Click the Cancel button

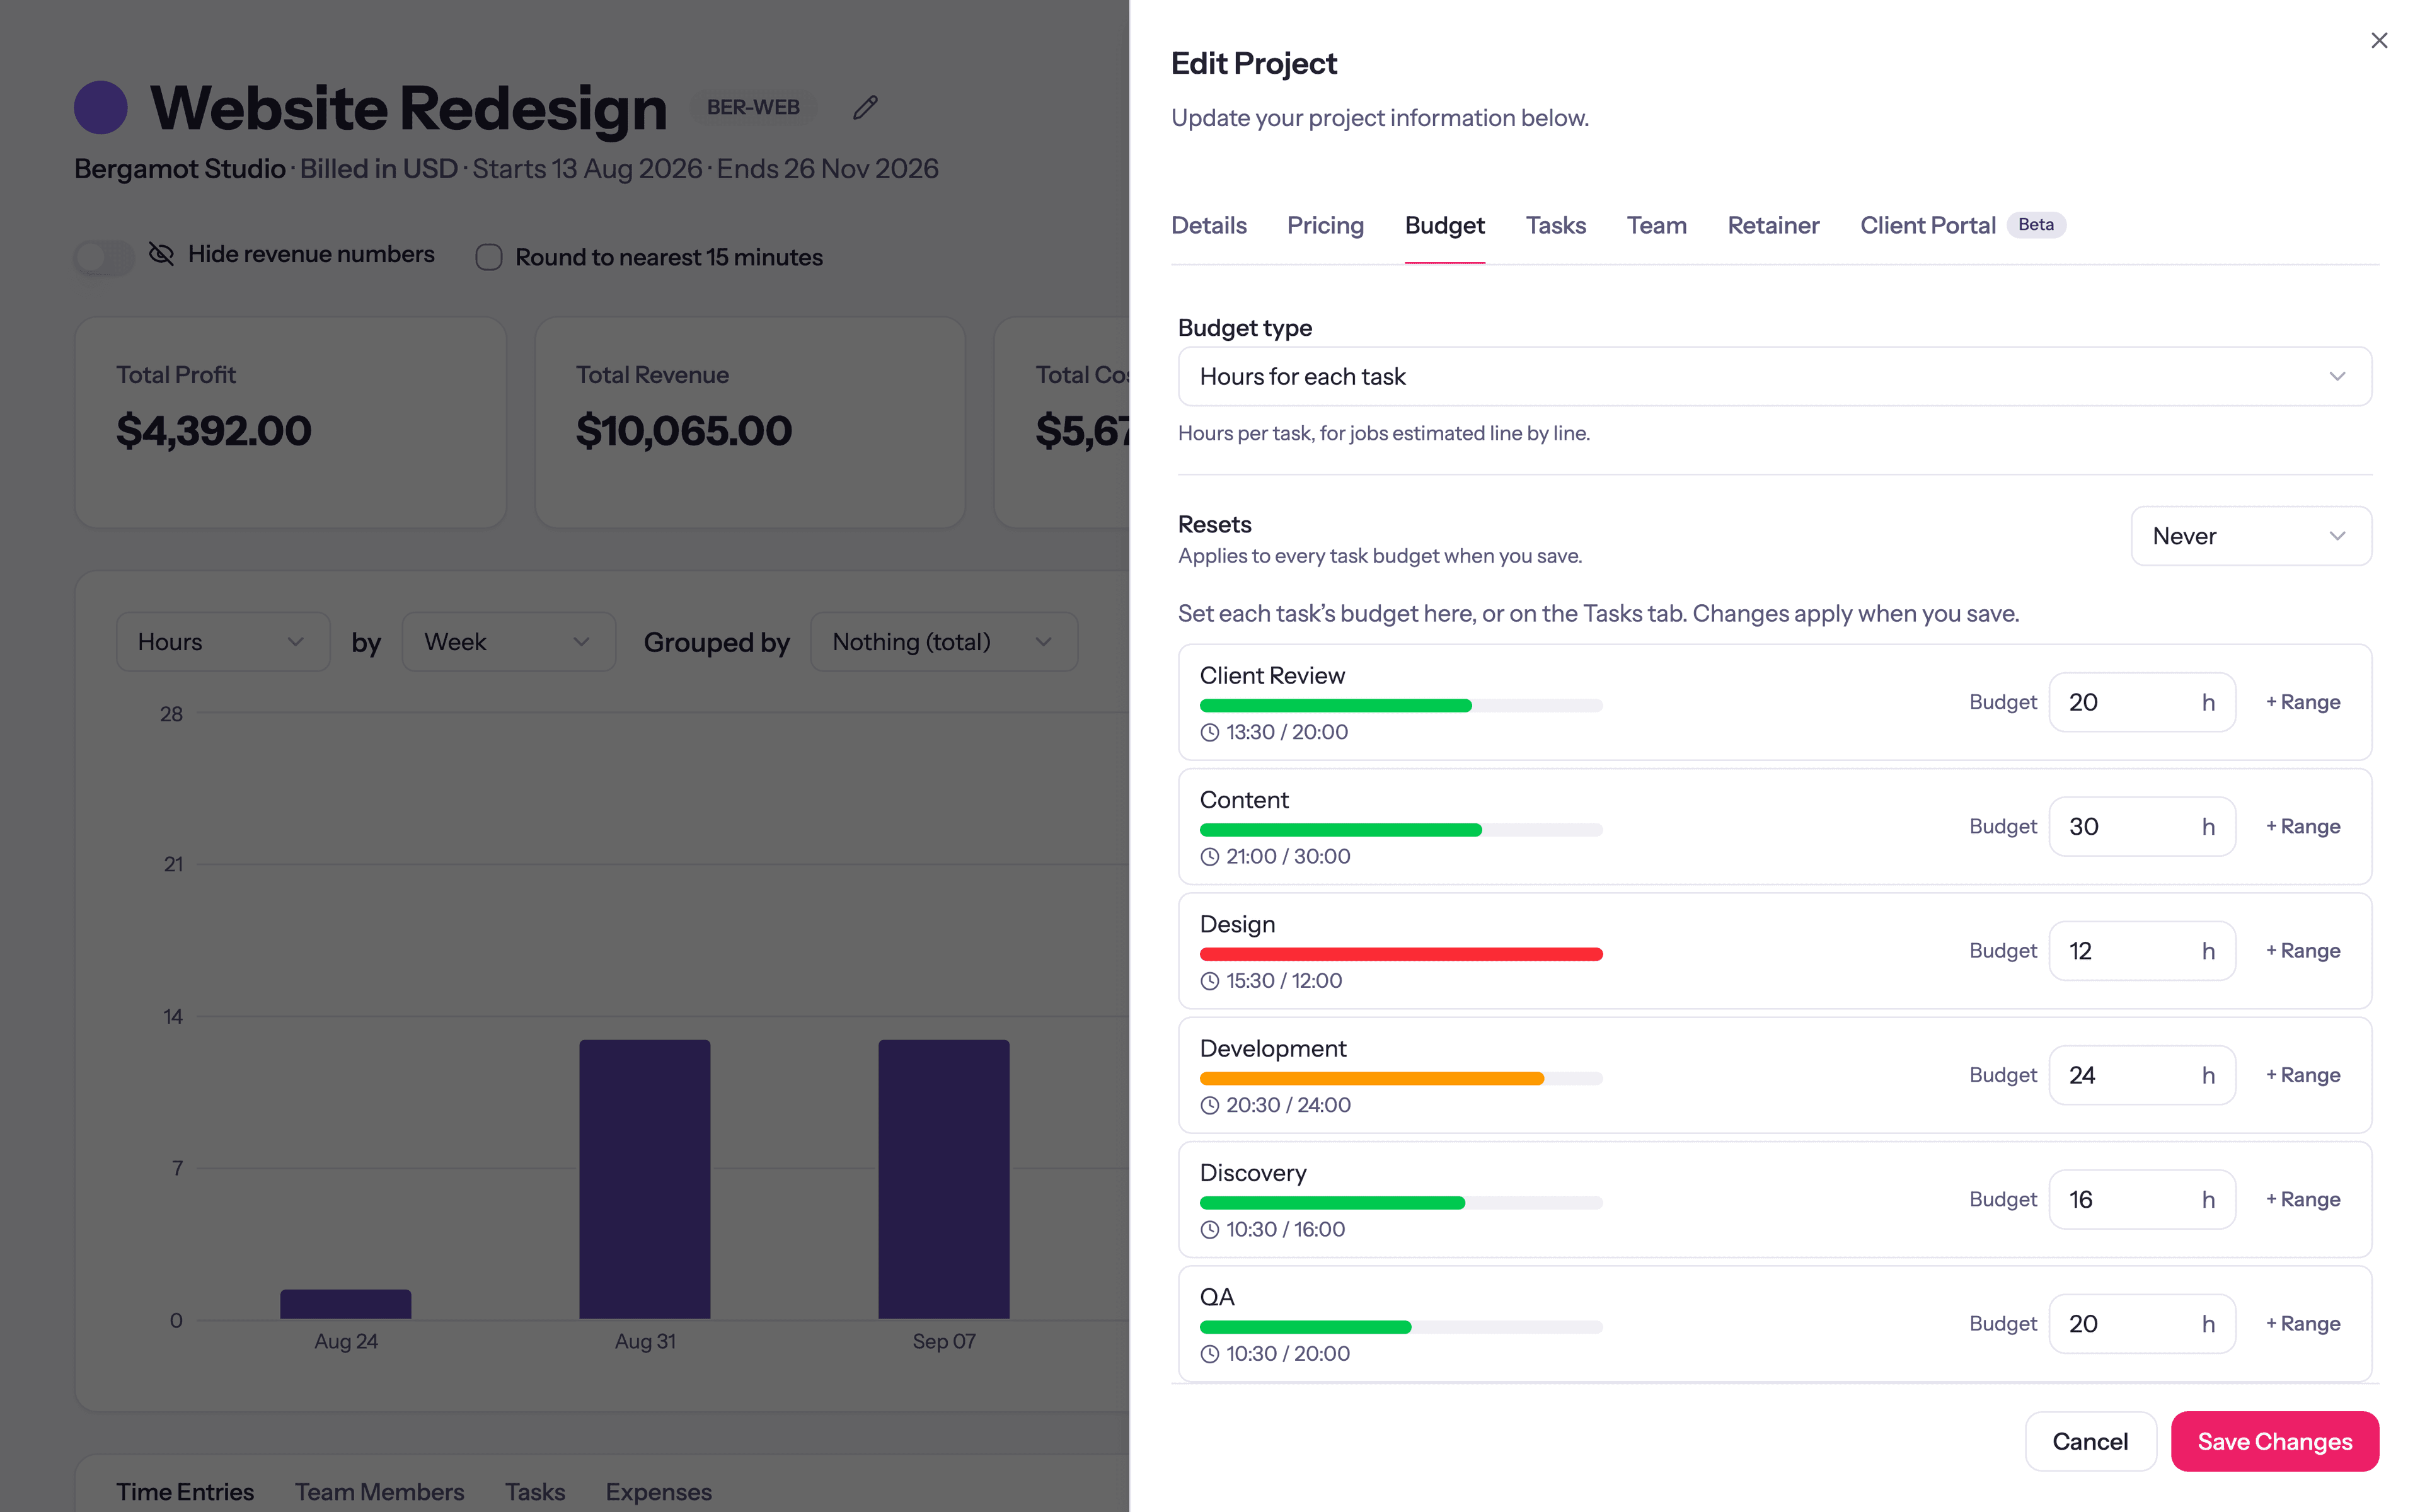(x=2090, y=1441)
